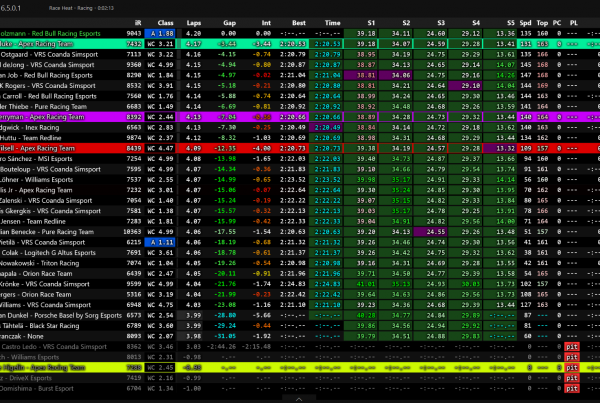
Task: Sort by the Class column header
Action: pos(165,23)
